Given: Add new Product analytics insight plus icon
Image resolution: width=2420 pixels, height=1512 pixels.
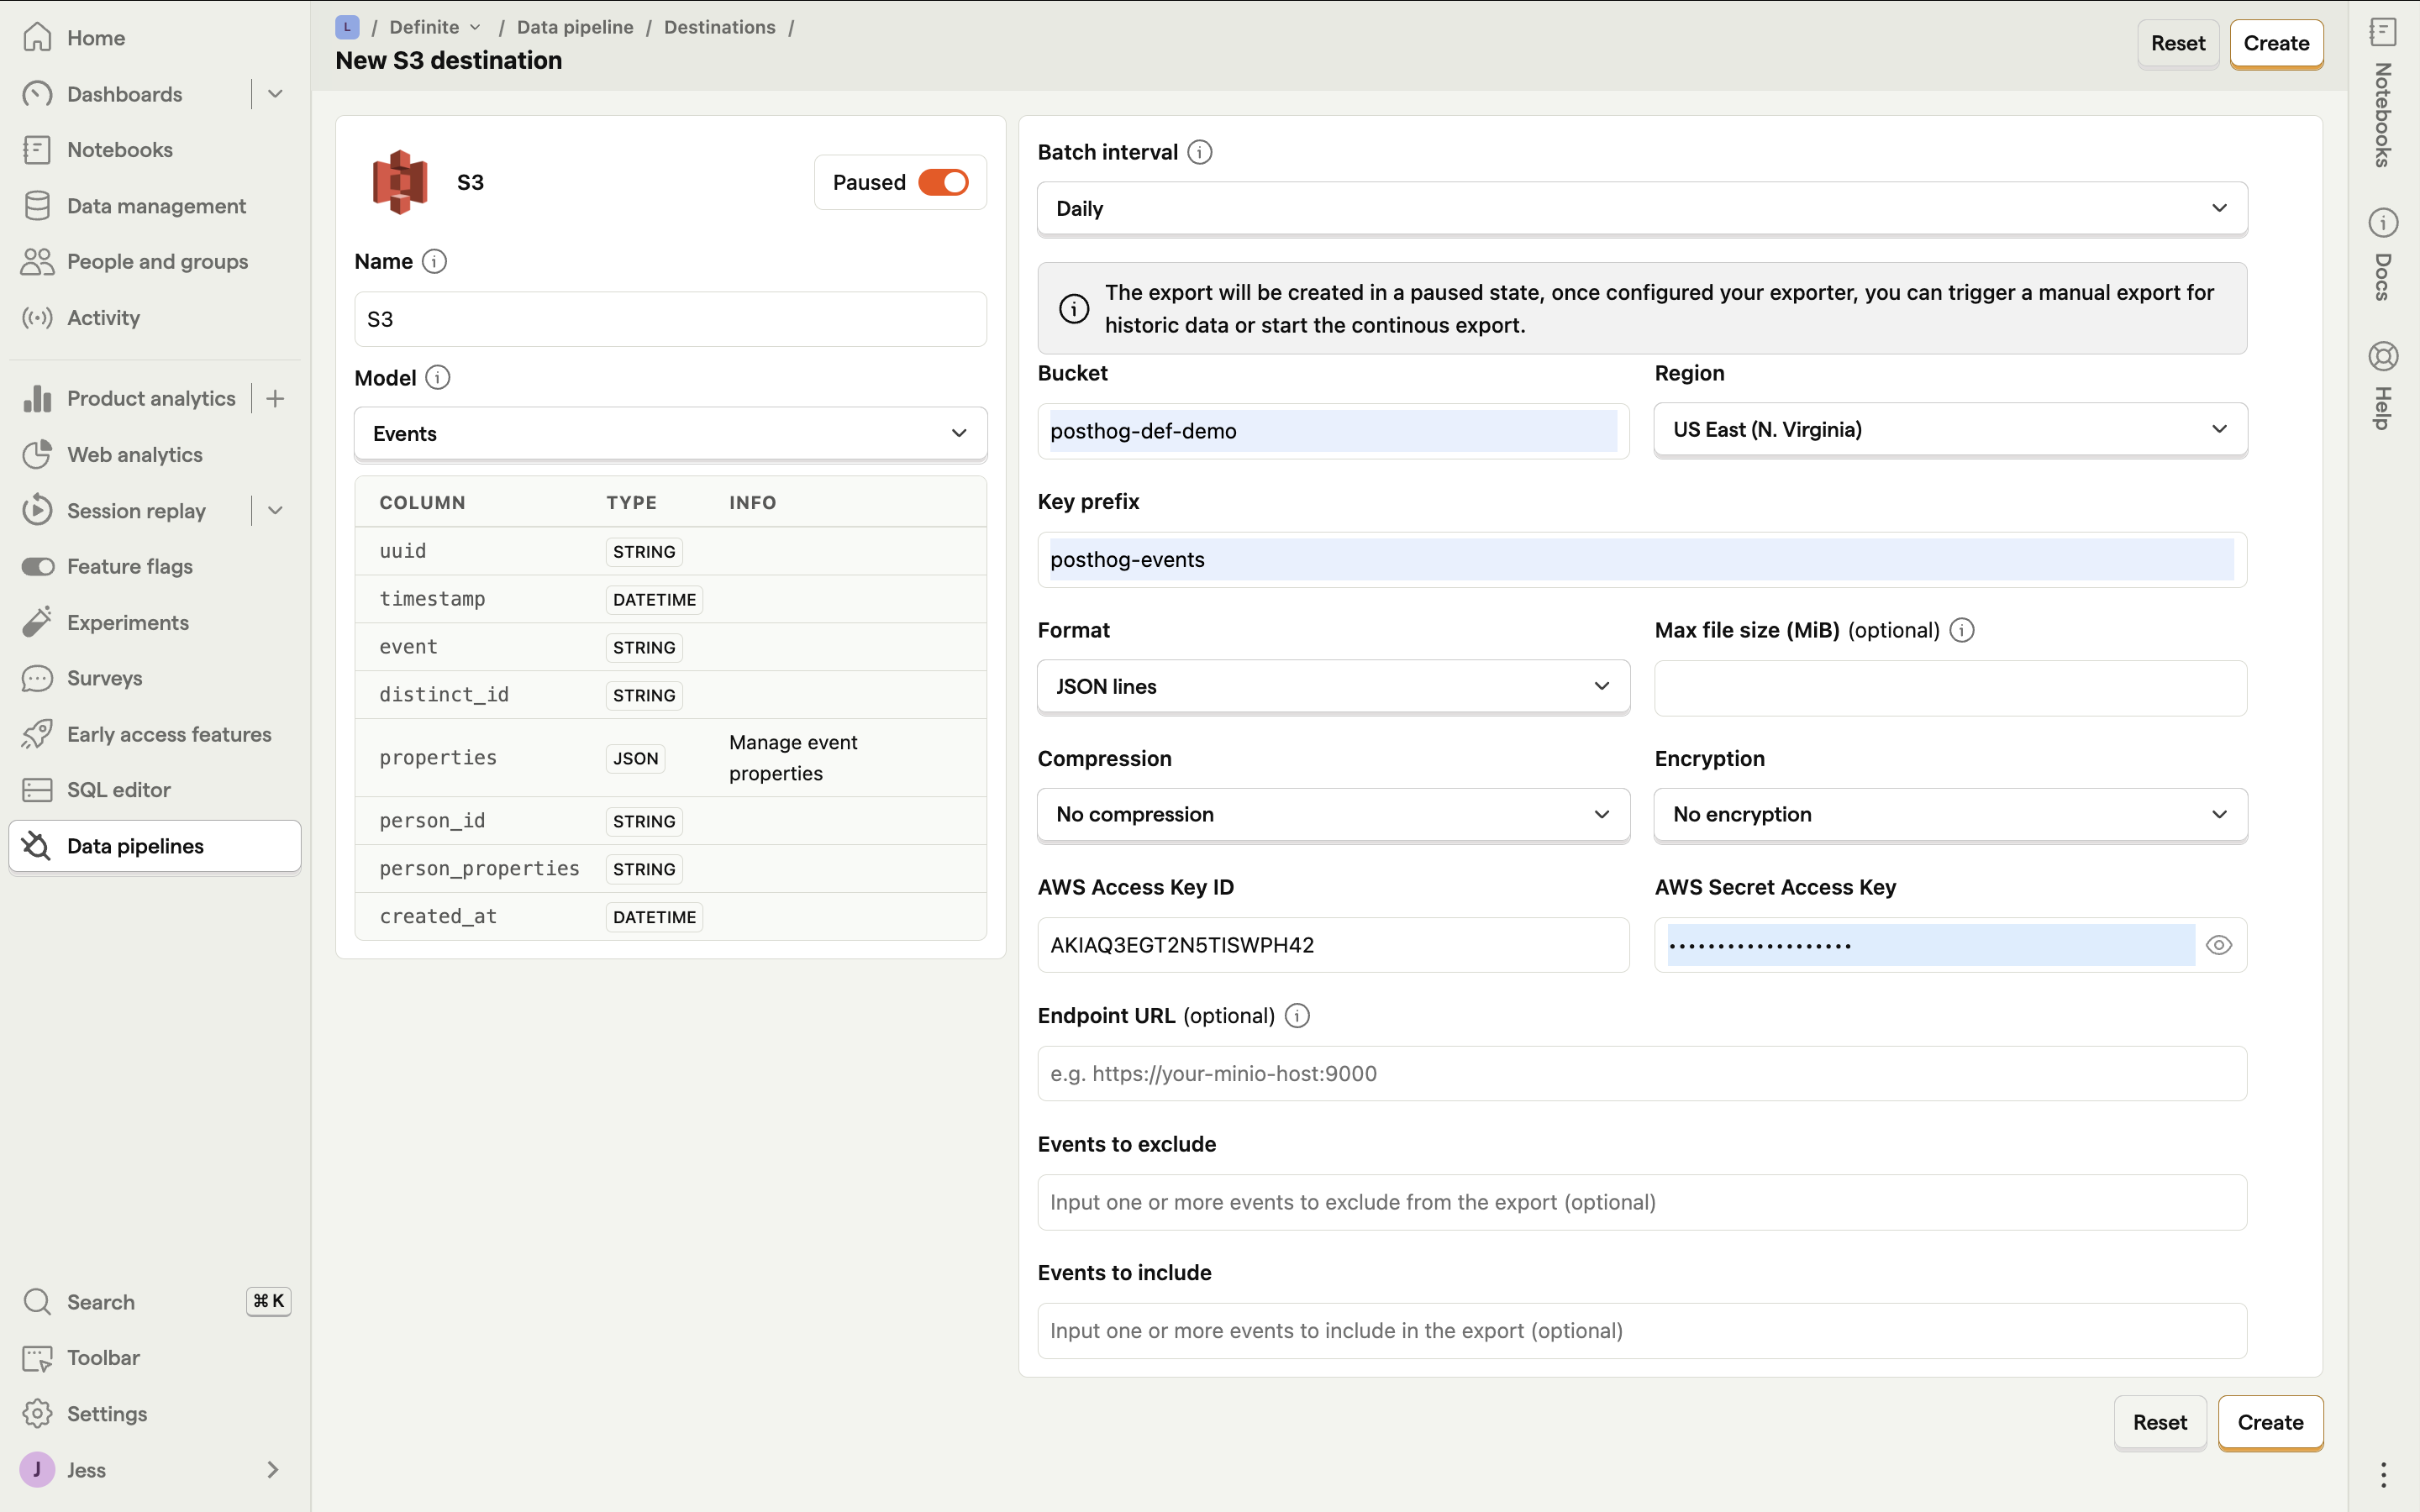Looking at the screenshot, I should point(276,399).
